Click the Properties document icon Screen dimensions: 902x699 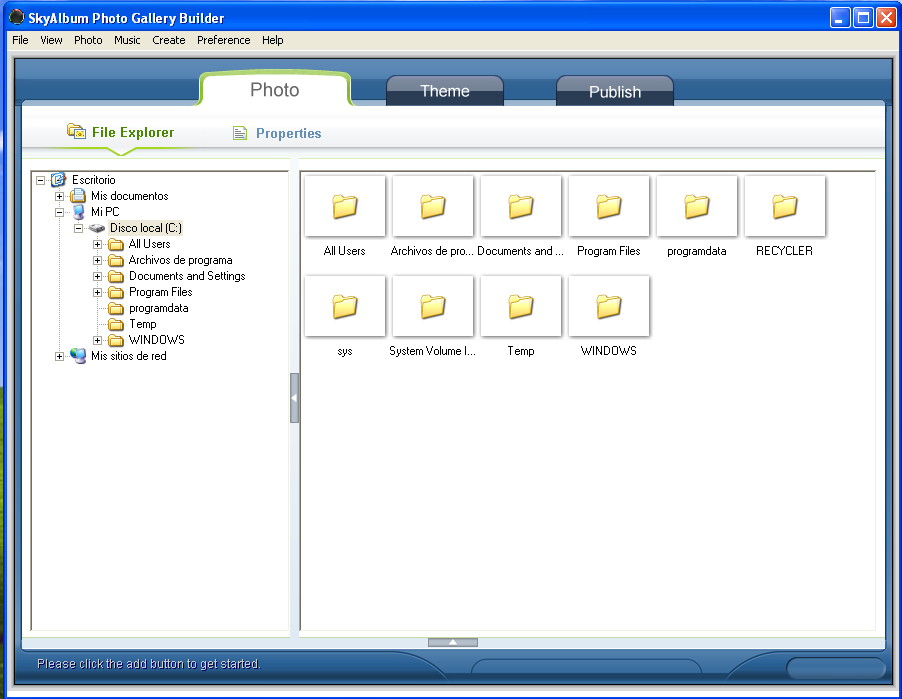(240, 133)
